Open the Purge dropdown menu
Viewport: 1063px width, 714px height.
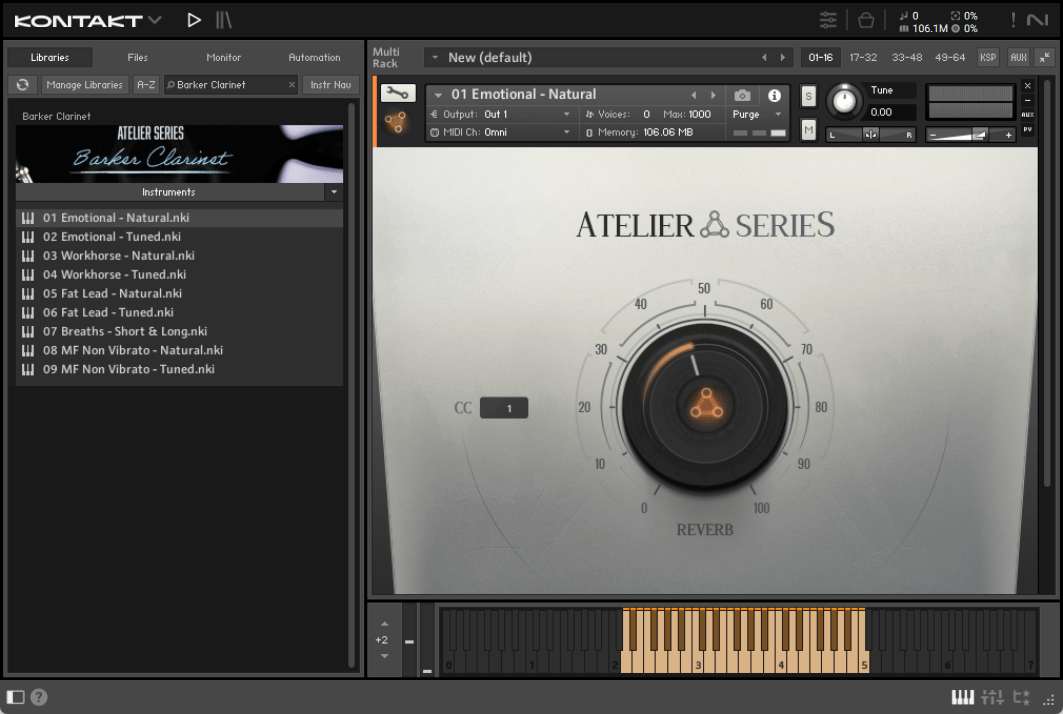[x=757, y=114]
